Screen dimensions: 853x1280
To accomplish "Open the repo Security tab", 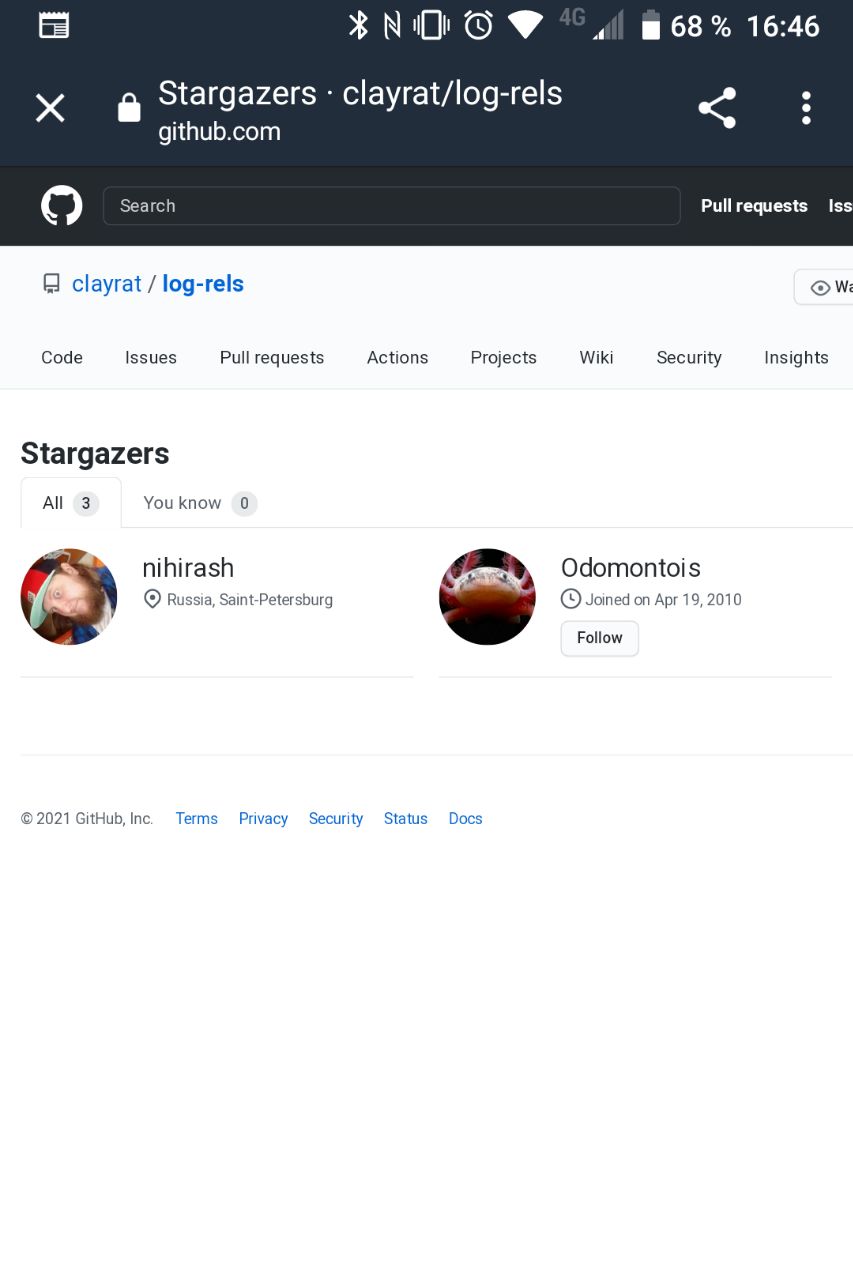I will tap(689, 358).
